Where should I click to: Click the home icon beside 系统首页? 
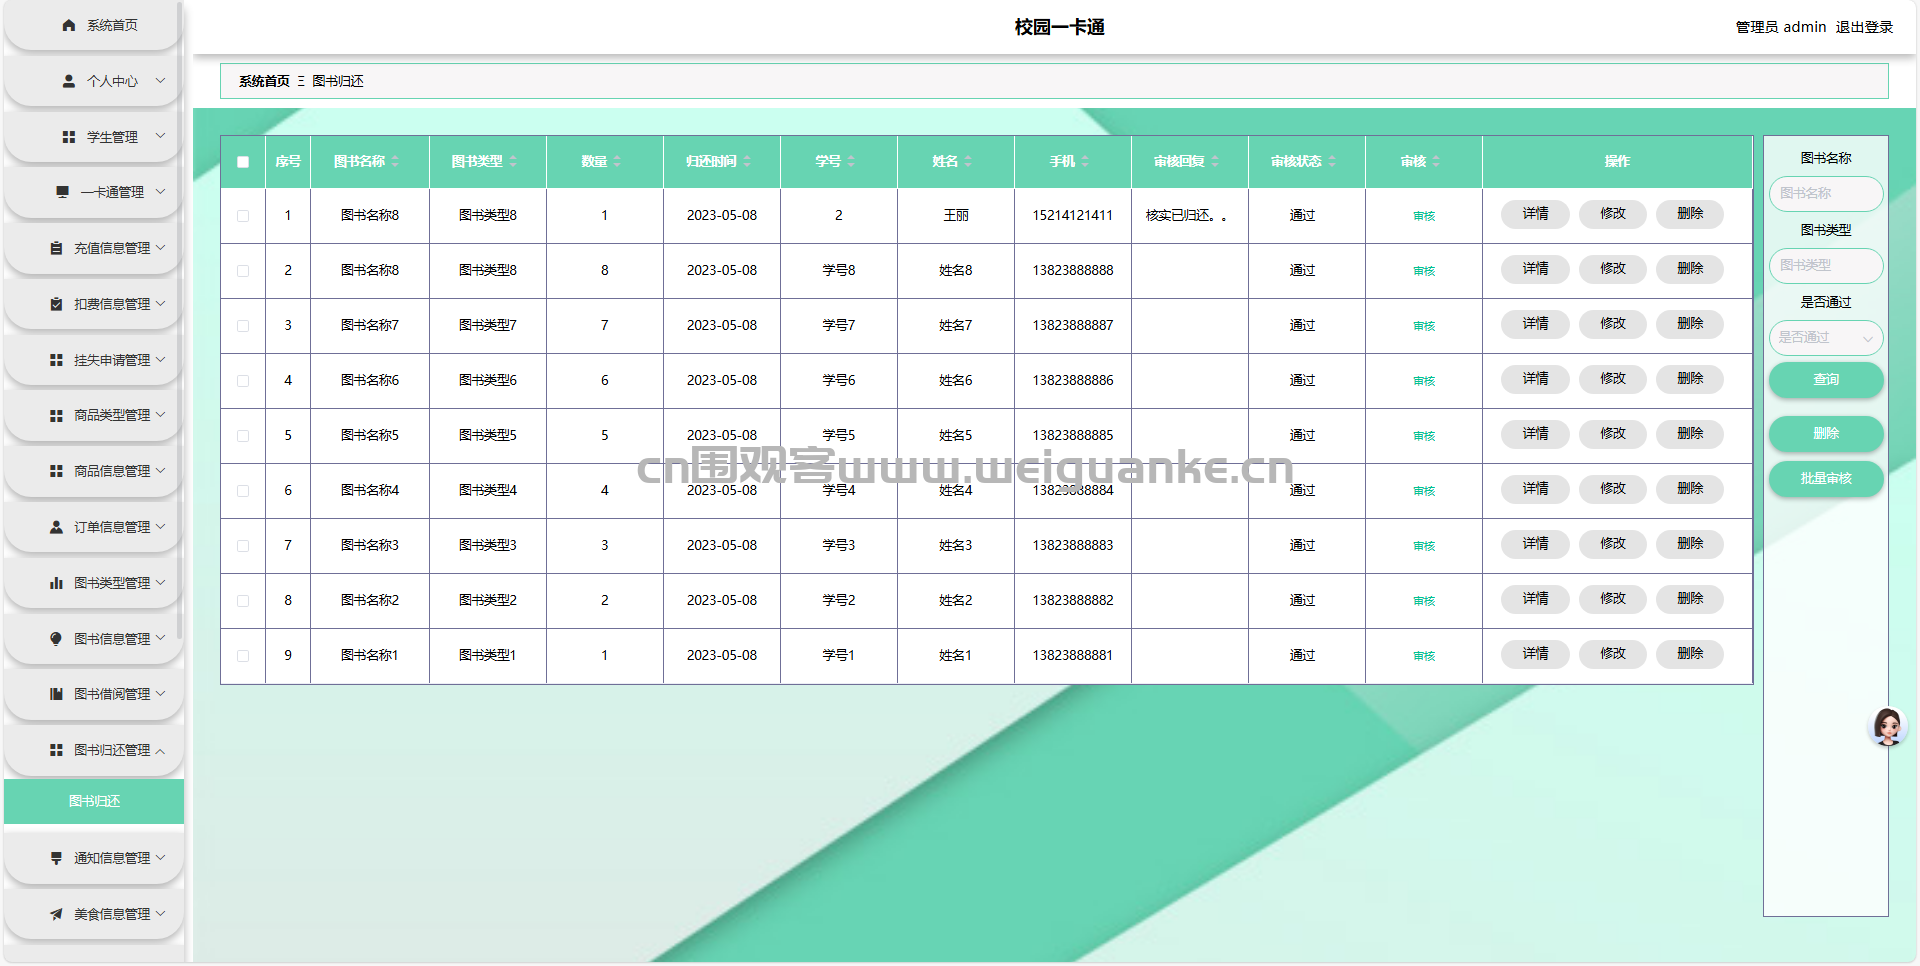[69, 25]
